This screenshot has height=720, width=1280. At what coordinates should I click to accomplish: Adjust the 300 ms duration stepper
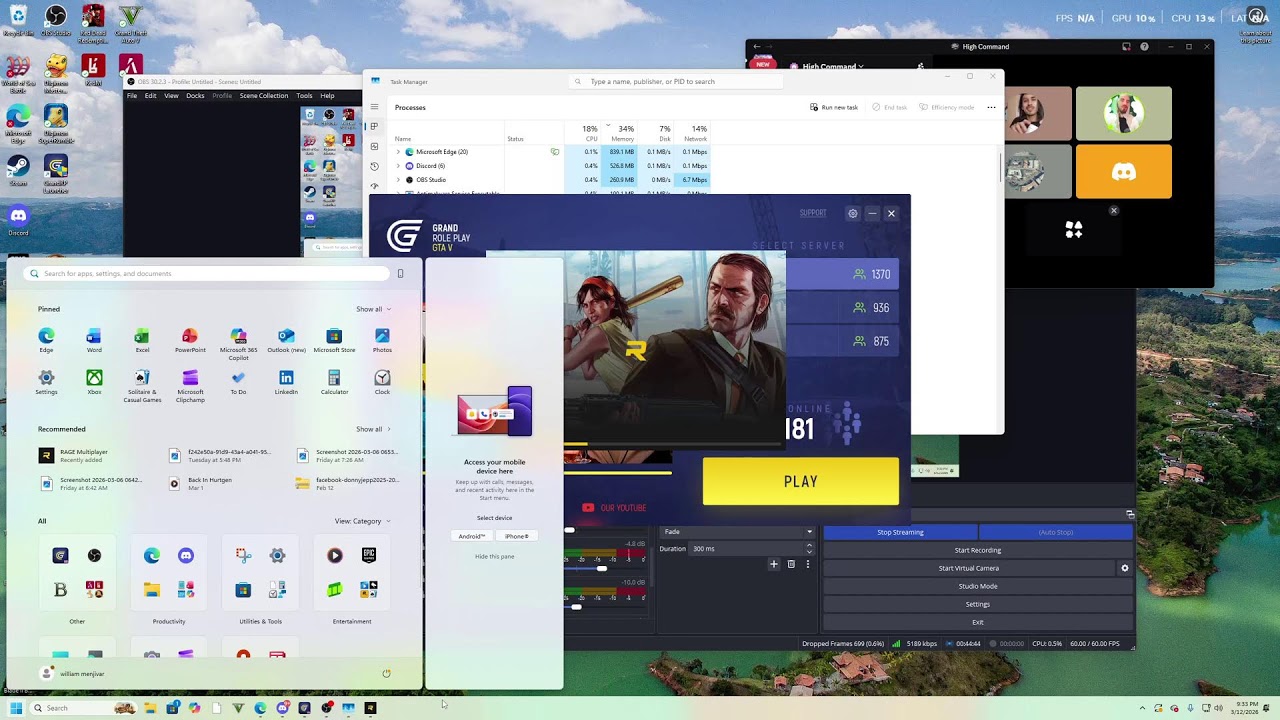[809, 549]
